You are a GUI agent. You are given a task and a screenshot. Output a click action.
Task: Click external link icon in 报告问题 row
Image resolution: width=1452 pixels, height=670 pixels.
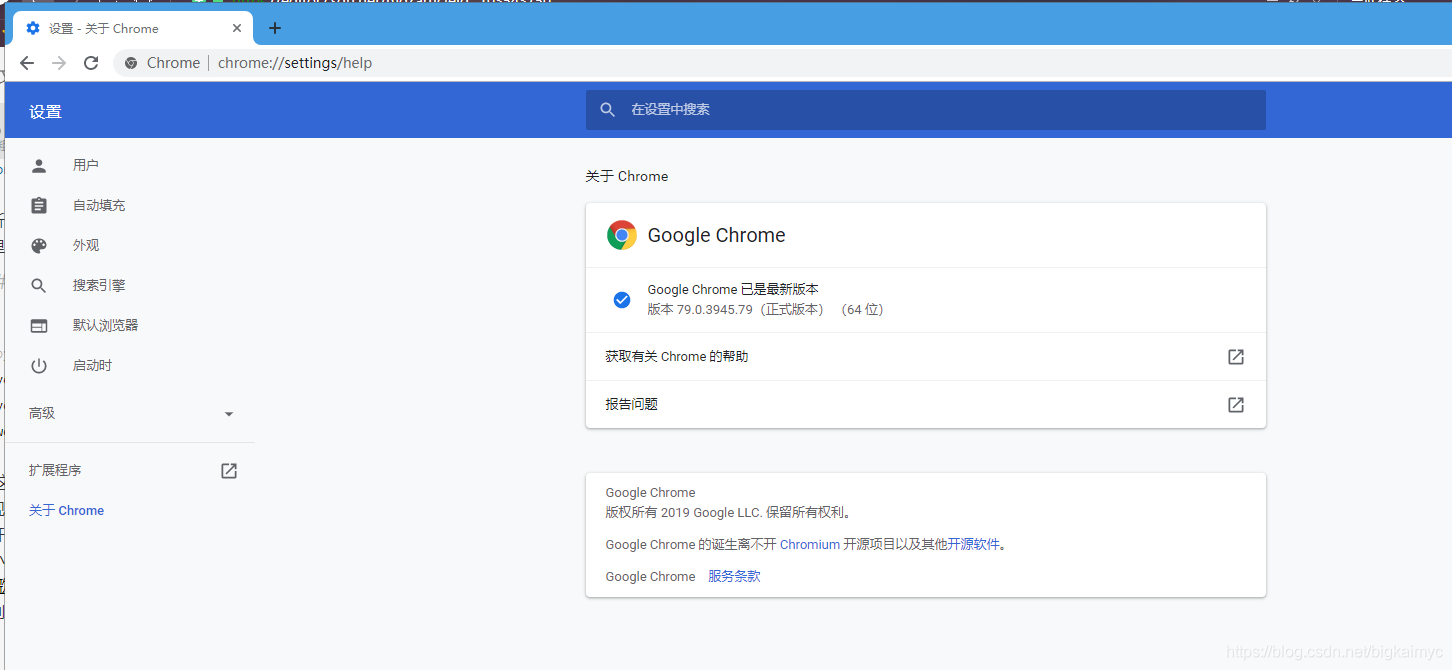click(1236, 405)
